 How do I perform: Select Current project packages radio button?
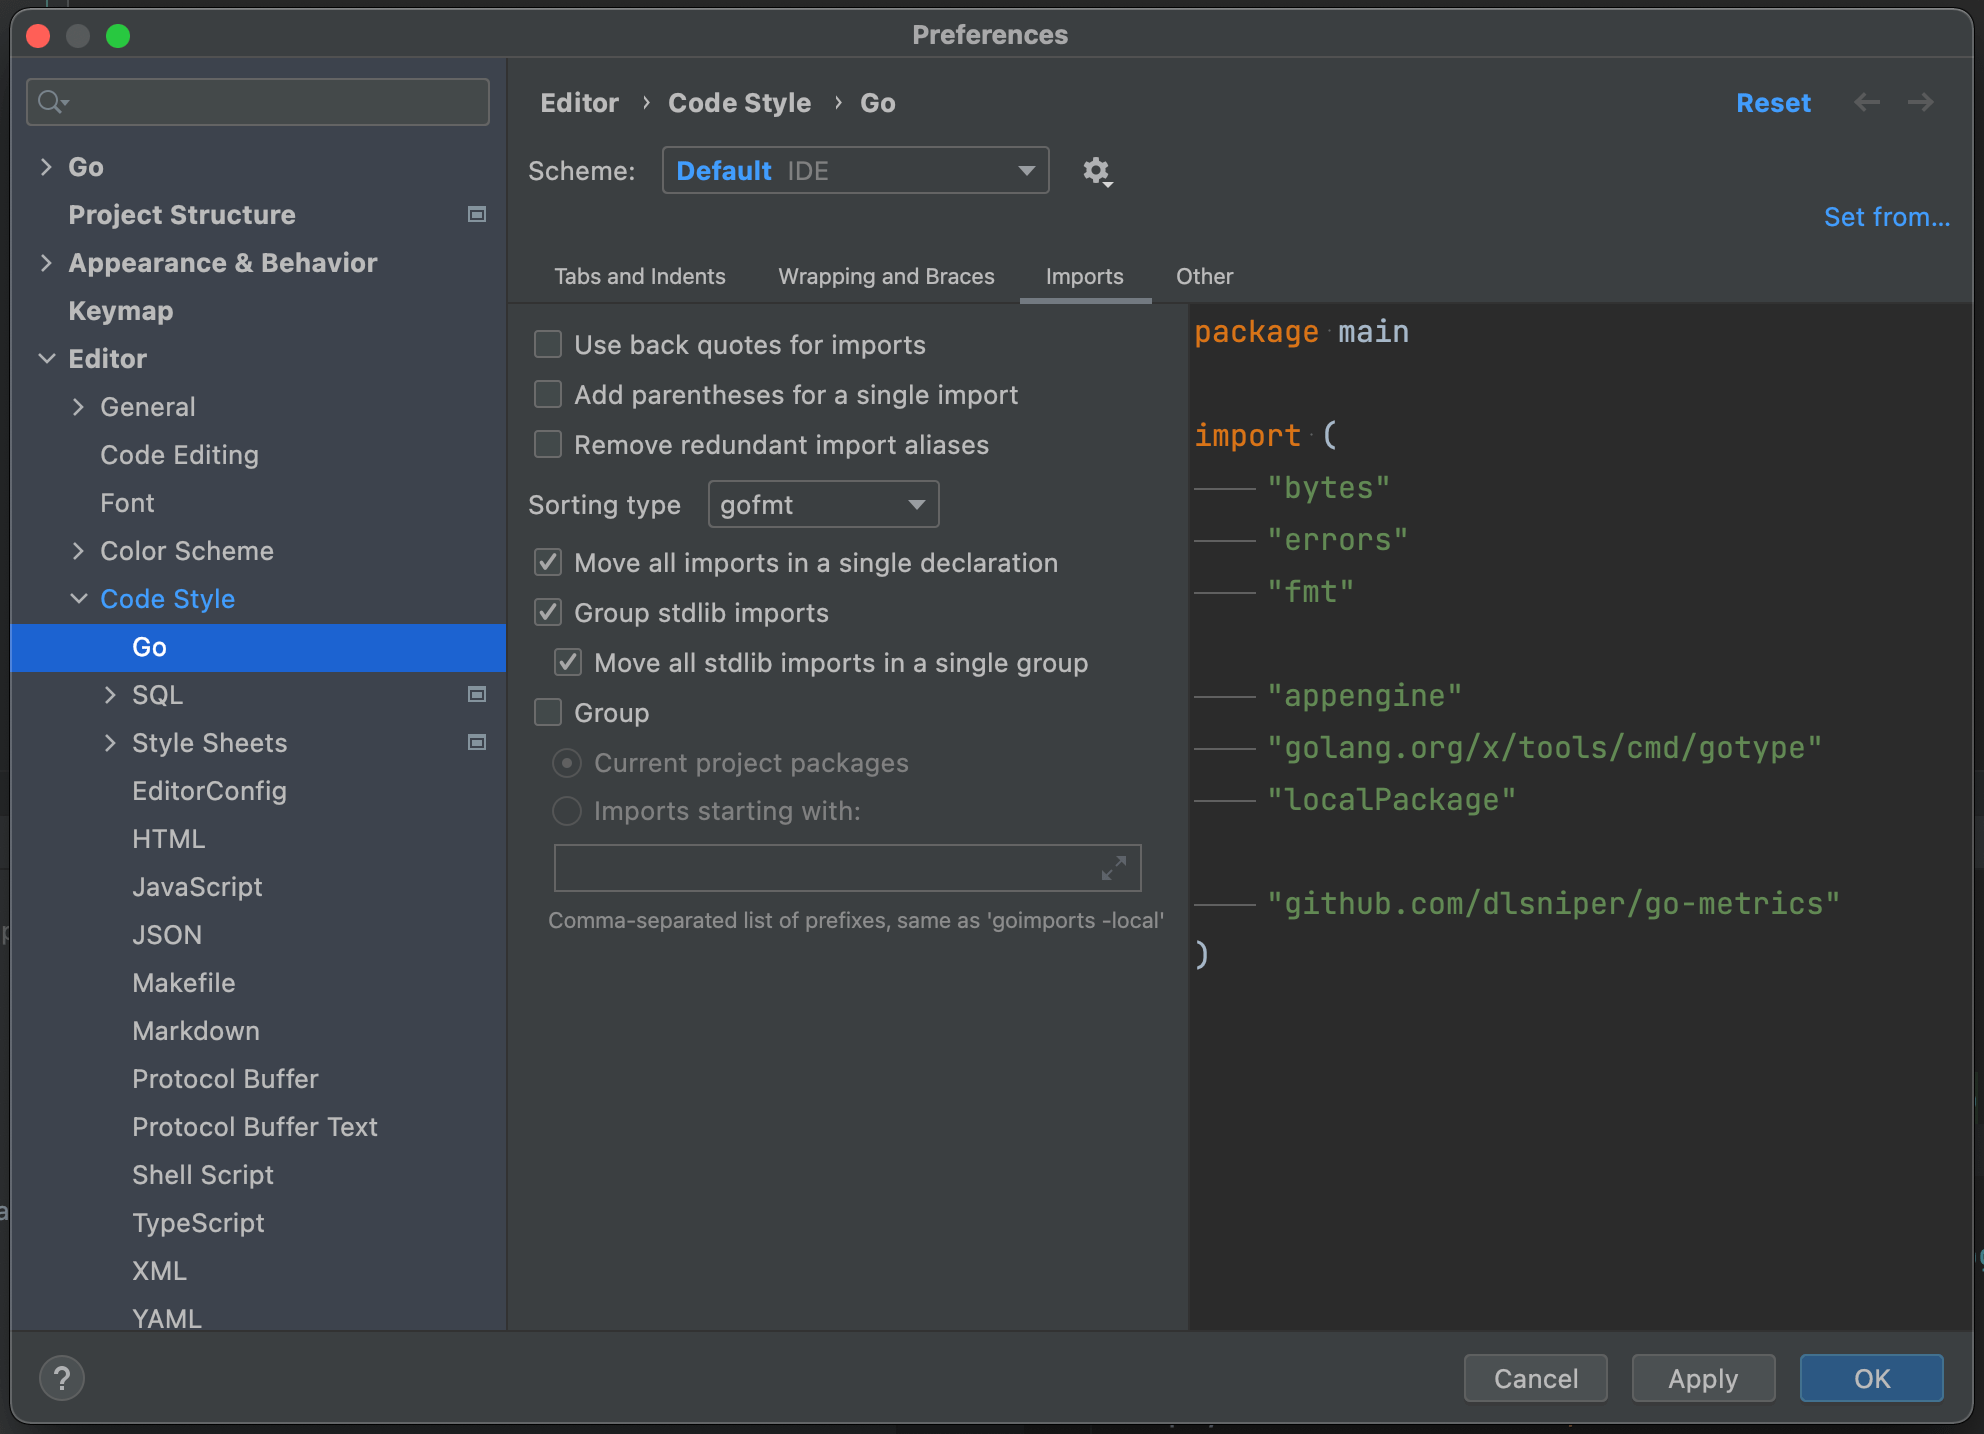click(x=567, y=763)
